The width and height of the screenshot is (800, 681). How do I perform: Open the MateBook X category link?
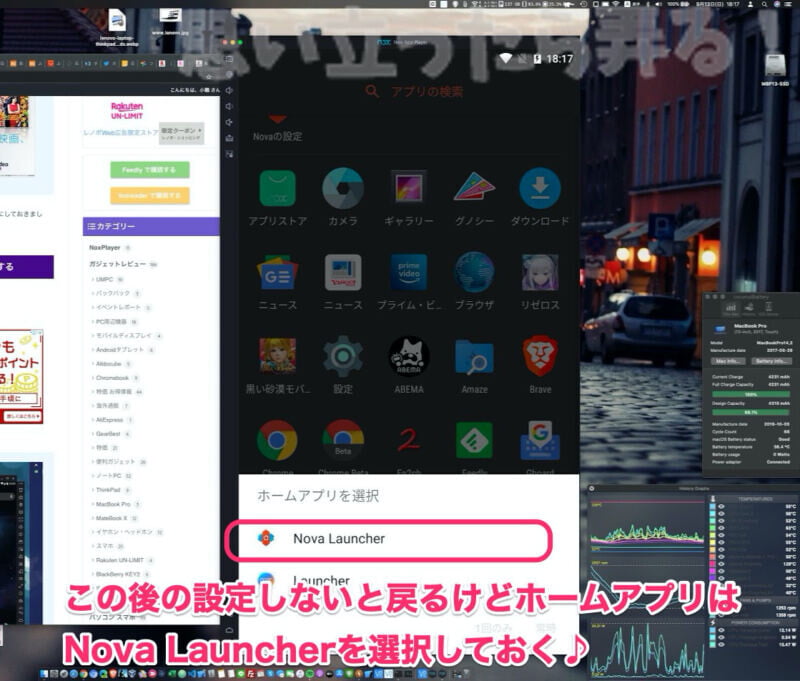(x=111, y=518)
